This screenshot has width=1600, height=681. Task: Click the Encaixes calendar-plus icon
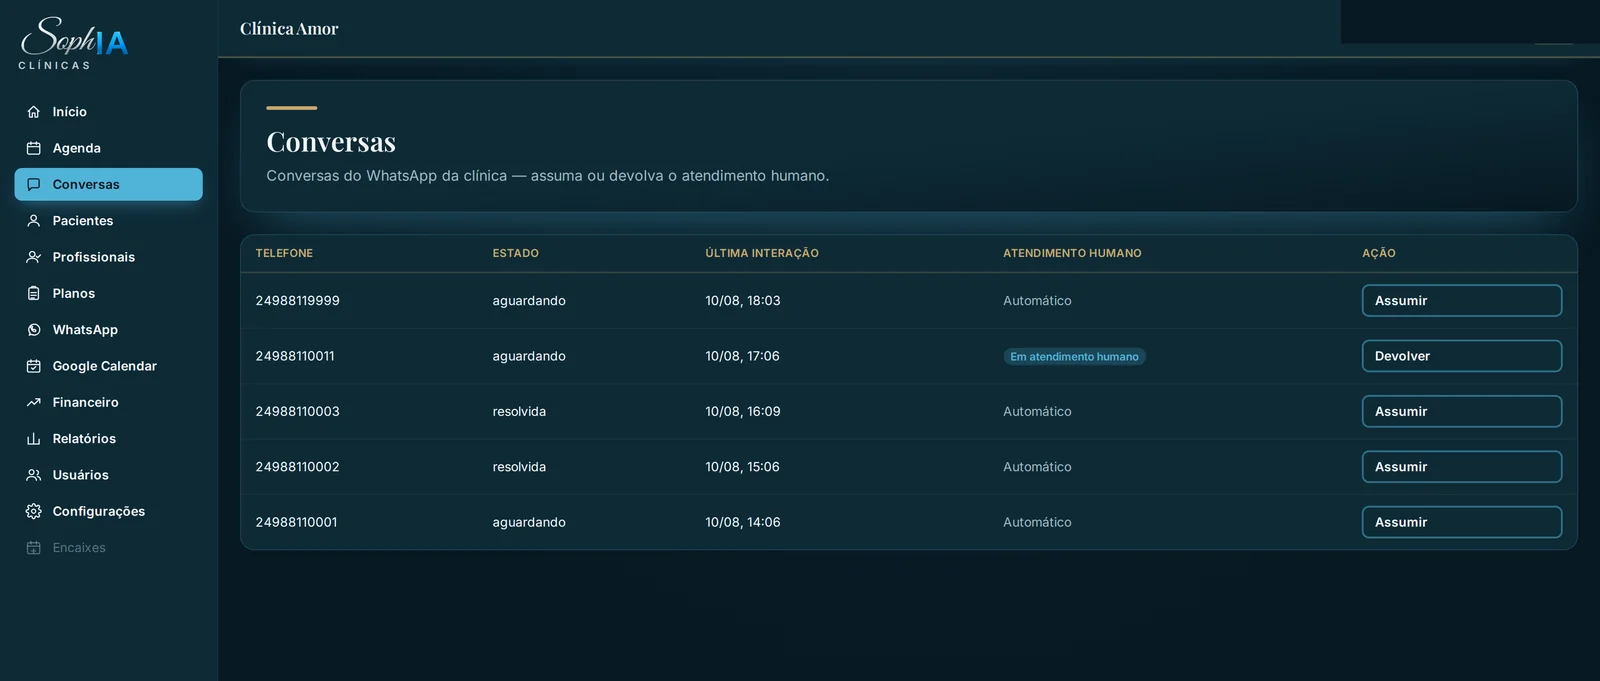[x=33, y=548]
